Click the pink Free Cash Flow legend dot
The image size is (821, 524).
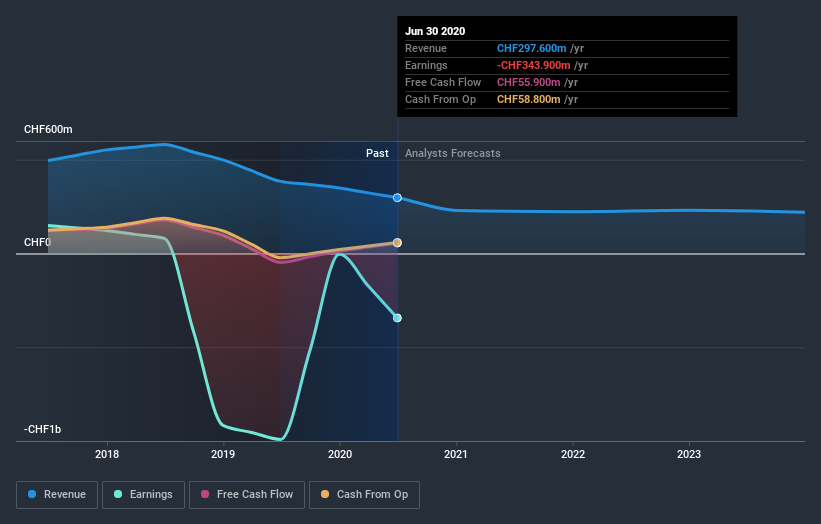point(205,494)
